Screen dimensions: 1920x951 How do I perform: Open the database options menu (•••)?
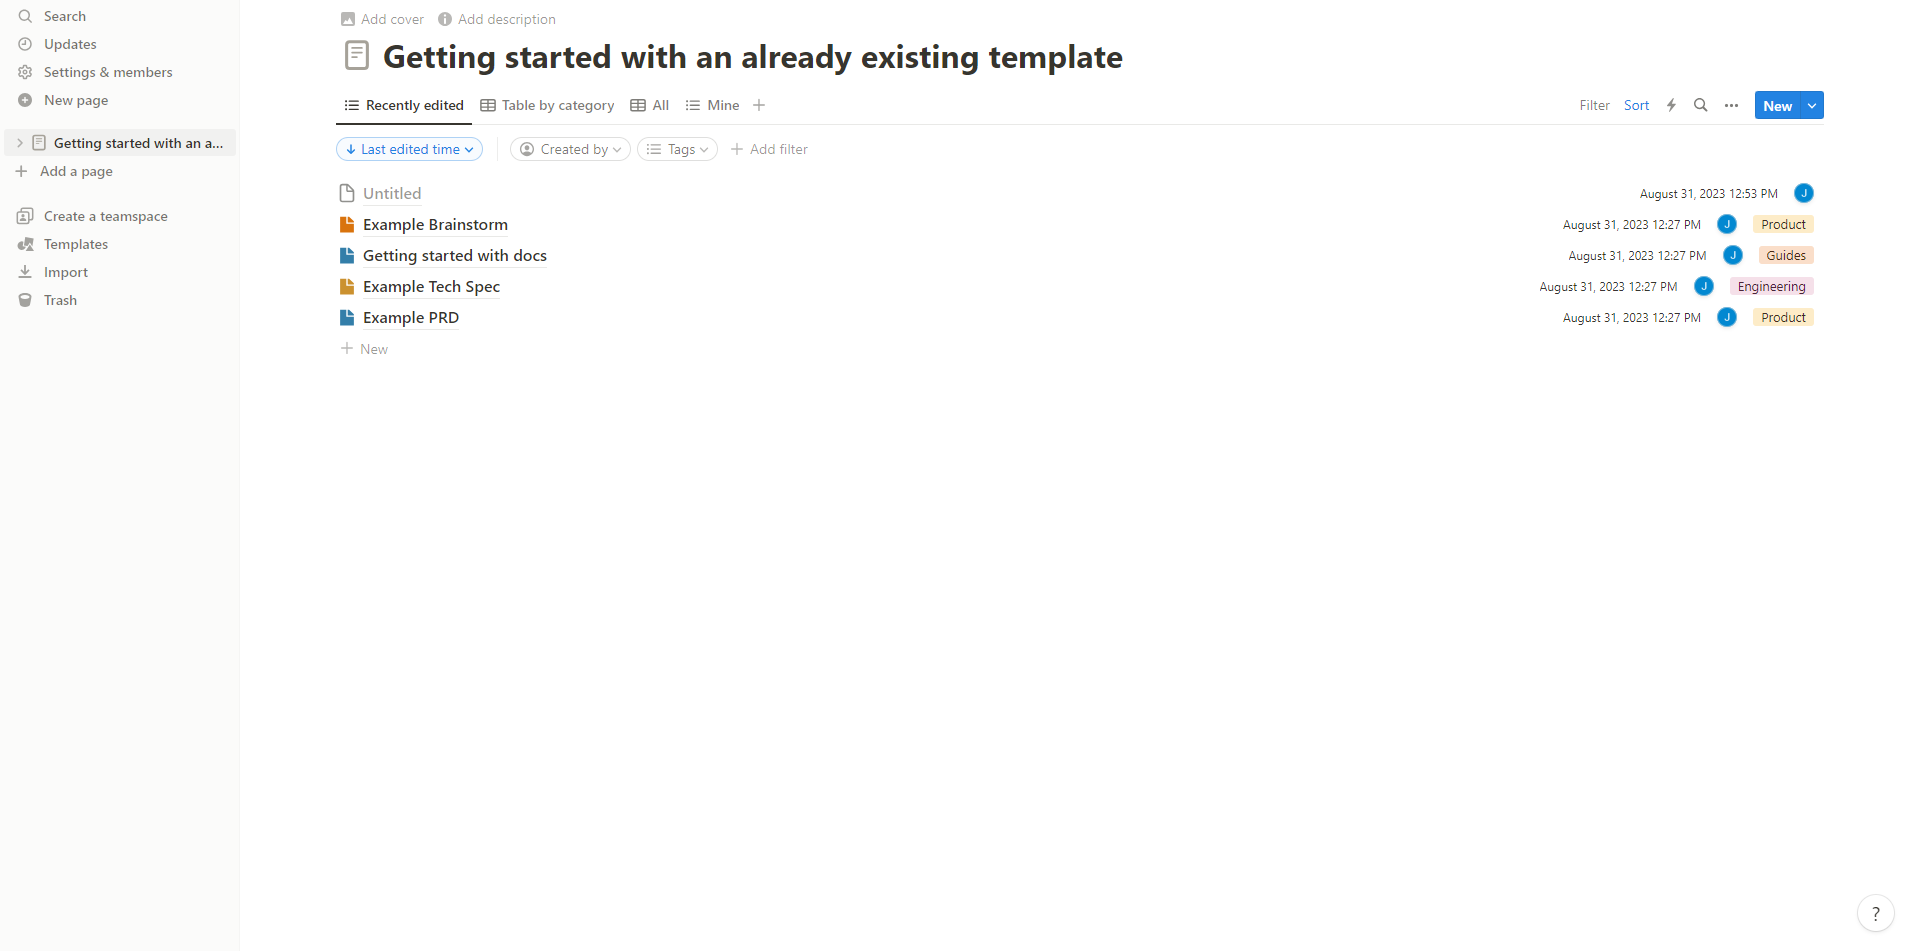click(1731, 105)
